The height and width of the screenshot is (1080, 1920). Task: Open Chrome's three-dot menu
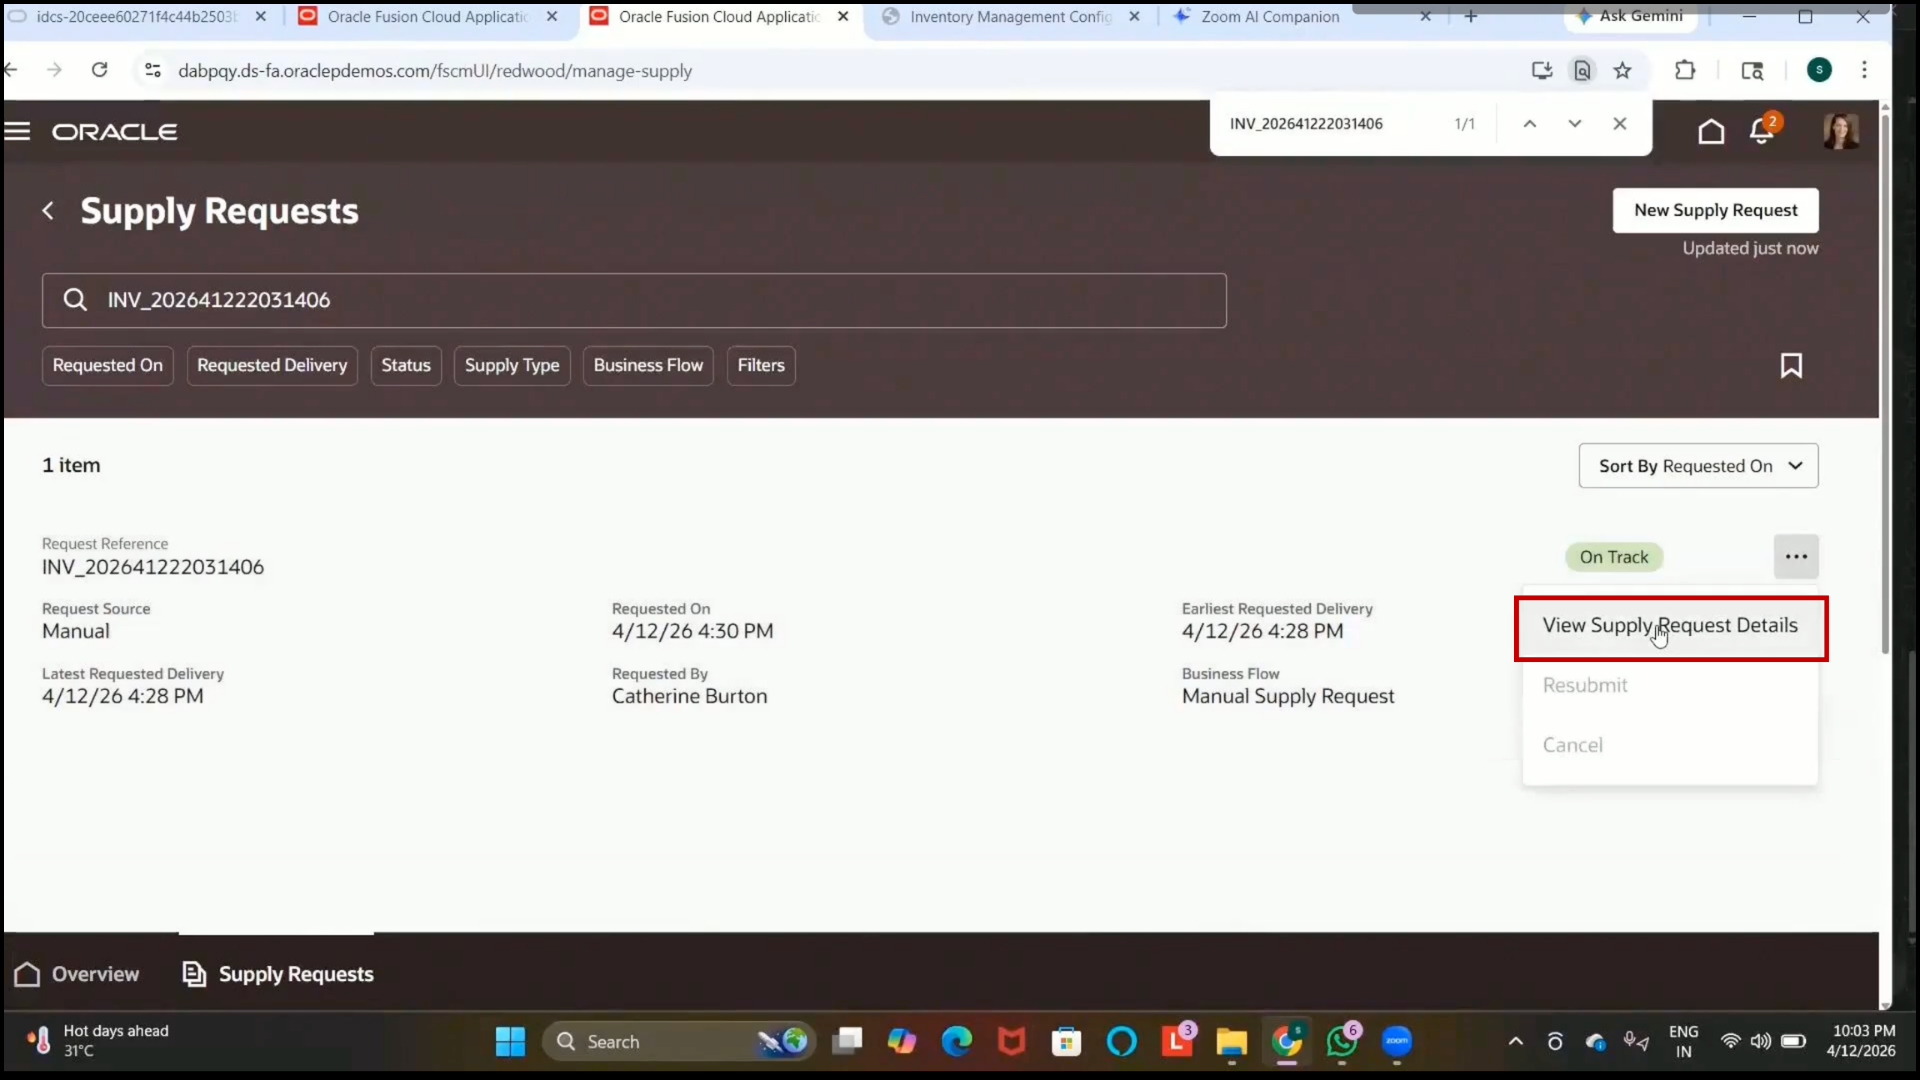1864,70
